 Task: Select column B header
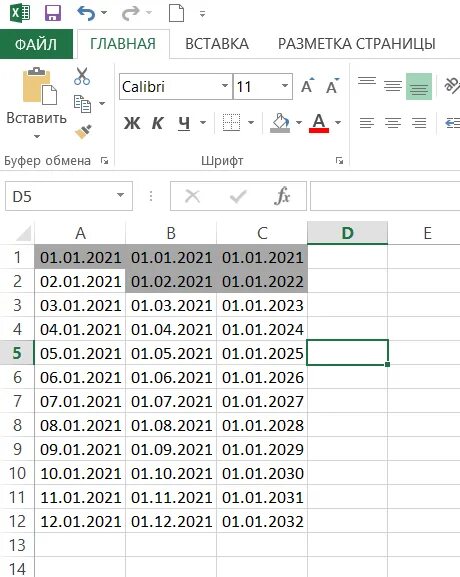click(x=171, y=233)
